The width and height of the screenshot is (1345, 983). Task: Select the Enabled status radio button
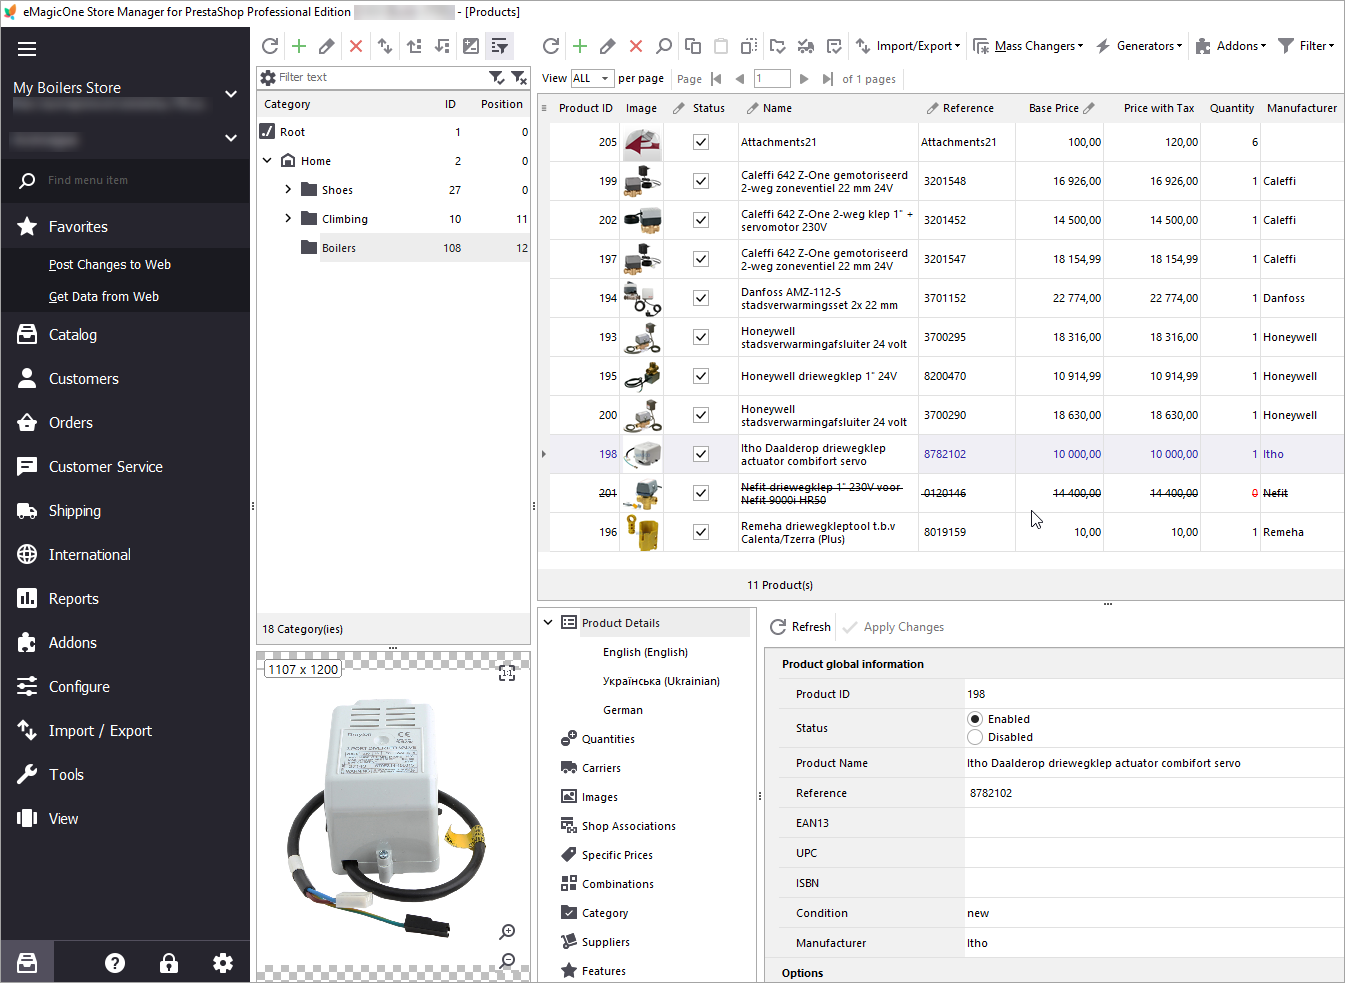[x=975, y=719]
